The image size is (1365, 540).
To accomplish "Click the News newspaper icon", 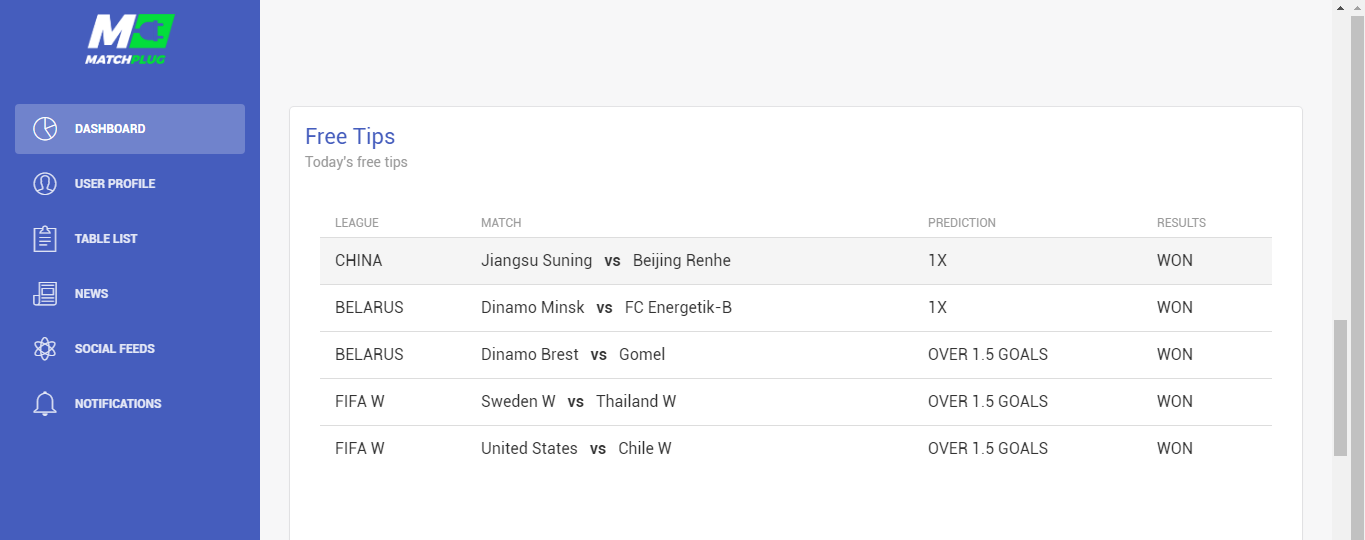I will point(45,294).
